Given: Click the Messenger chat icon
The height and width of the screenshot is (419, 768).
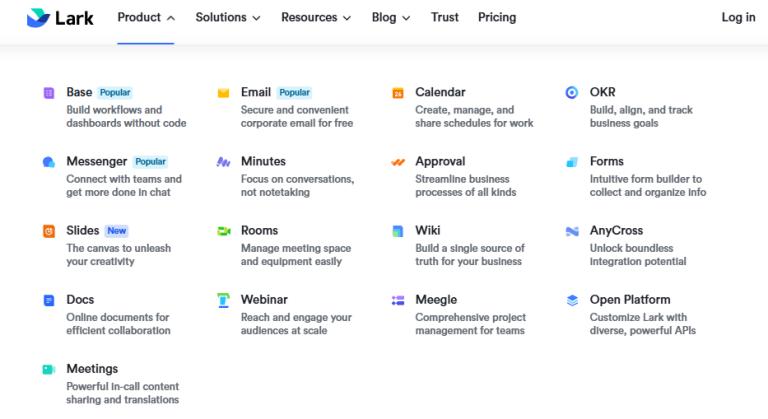Looking at the screenshot, I should (x=49, y=162).
